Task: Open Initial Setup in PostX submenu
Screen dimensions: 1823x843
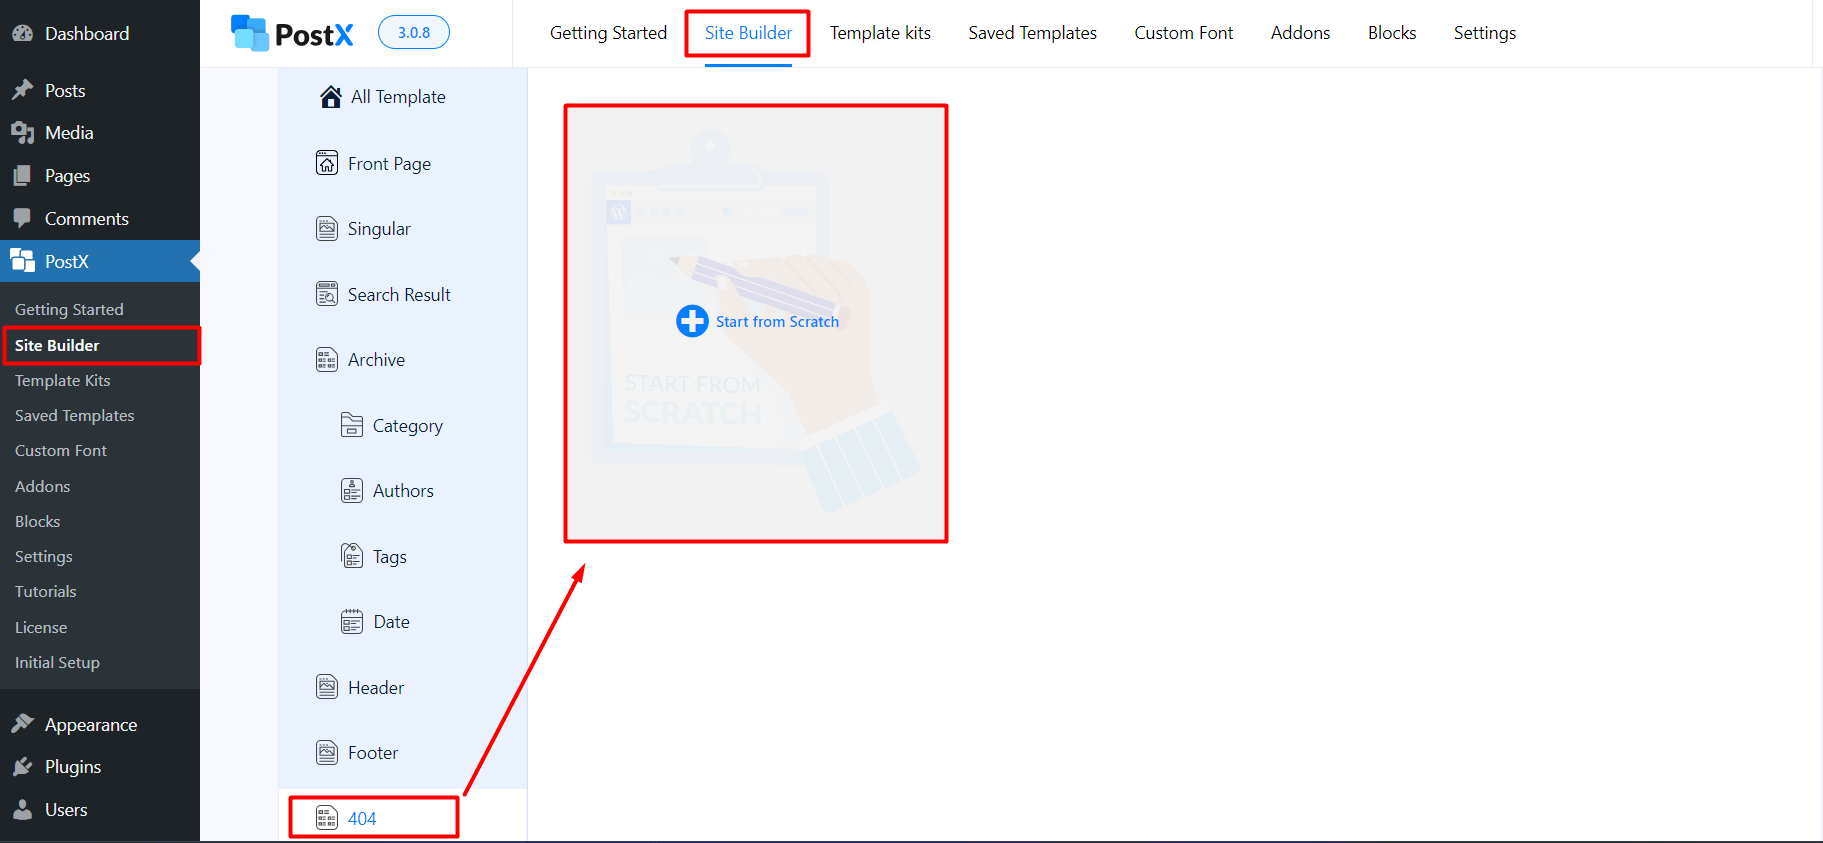Action: click(57, 663)
